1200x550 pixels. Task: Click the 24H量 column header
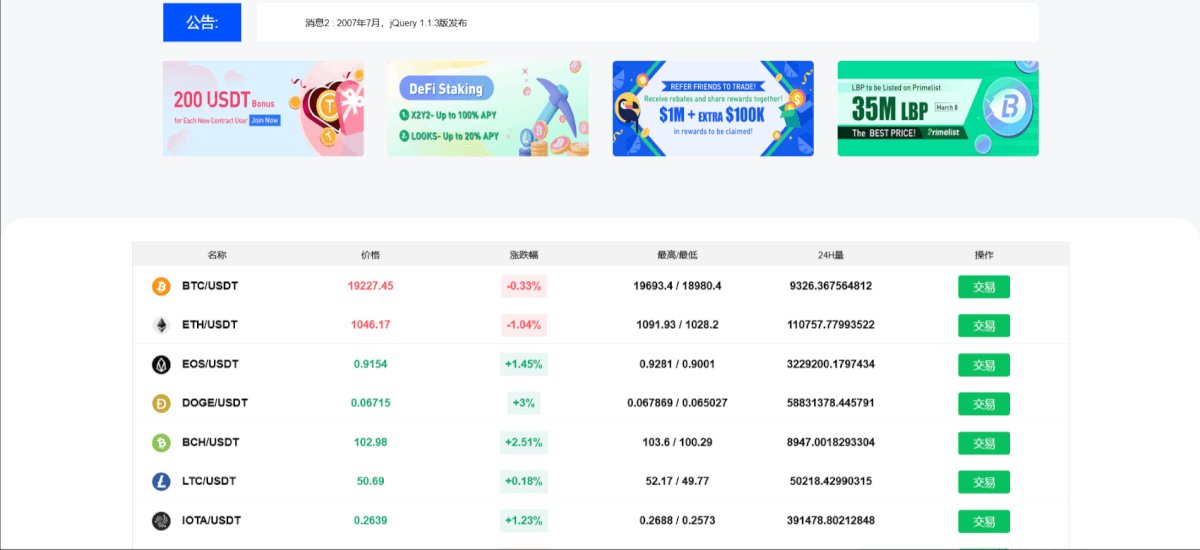tap(831, 255)
